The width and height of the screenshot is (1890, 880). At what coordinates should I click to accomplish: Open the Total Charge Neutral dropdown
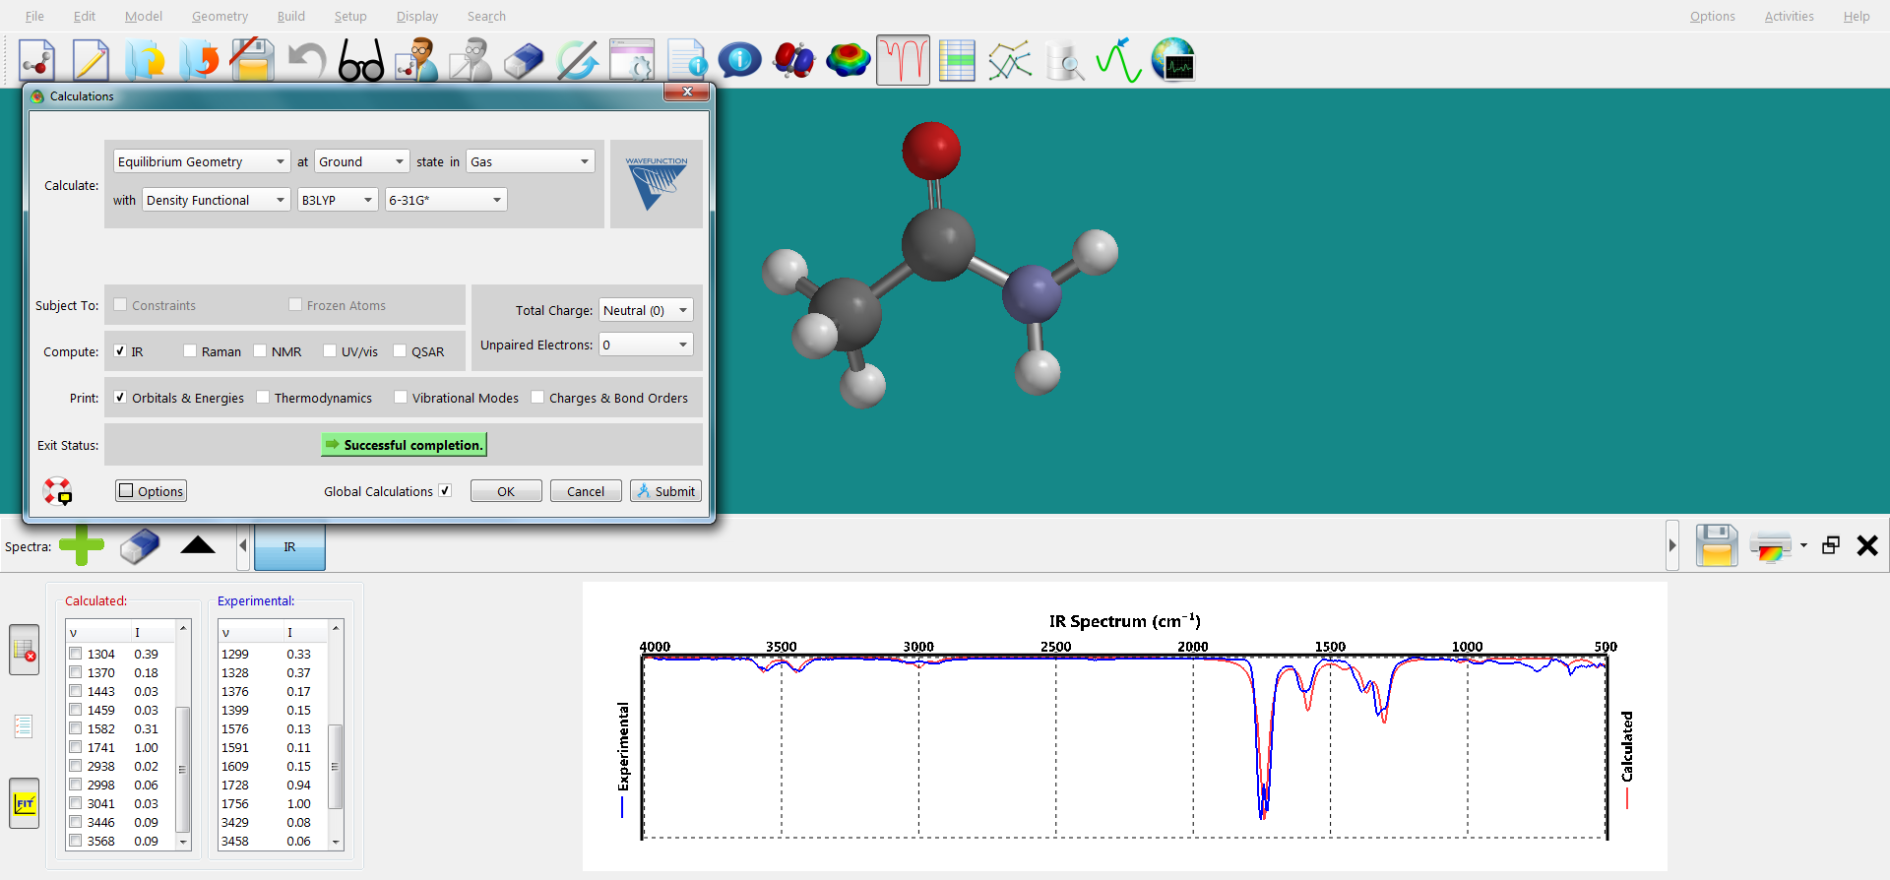(x=645, y=311)
